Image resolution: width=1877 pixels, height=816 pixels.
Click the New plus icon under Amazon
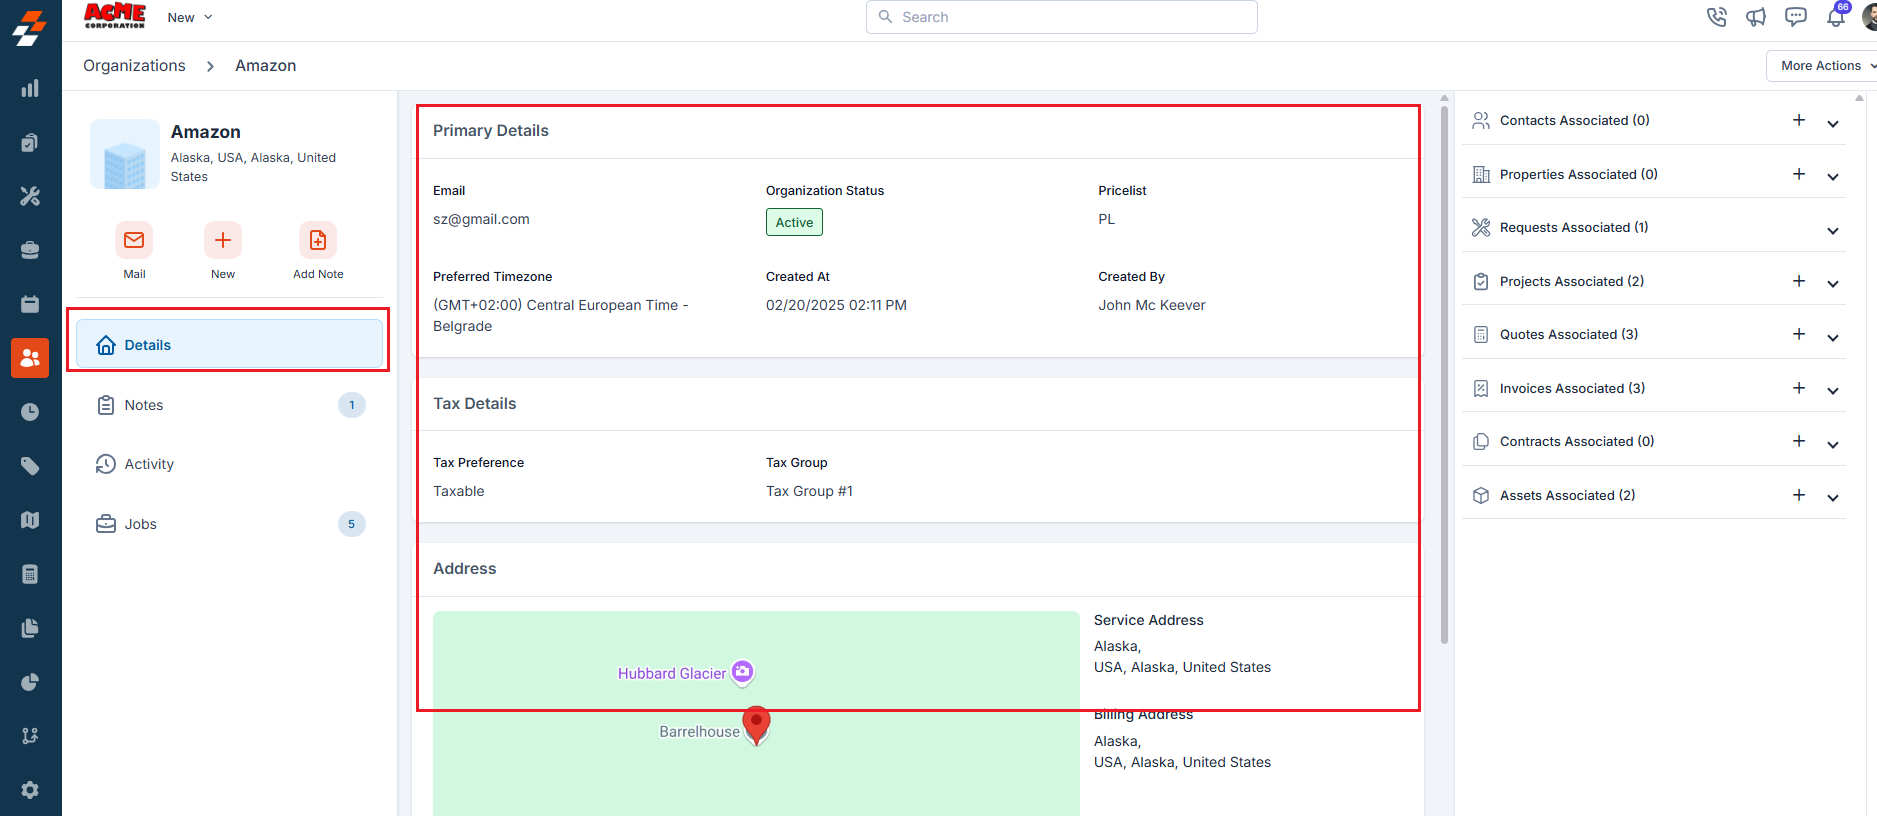point(223,240)
